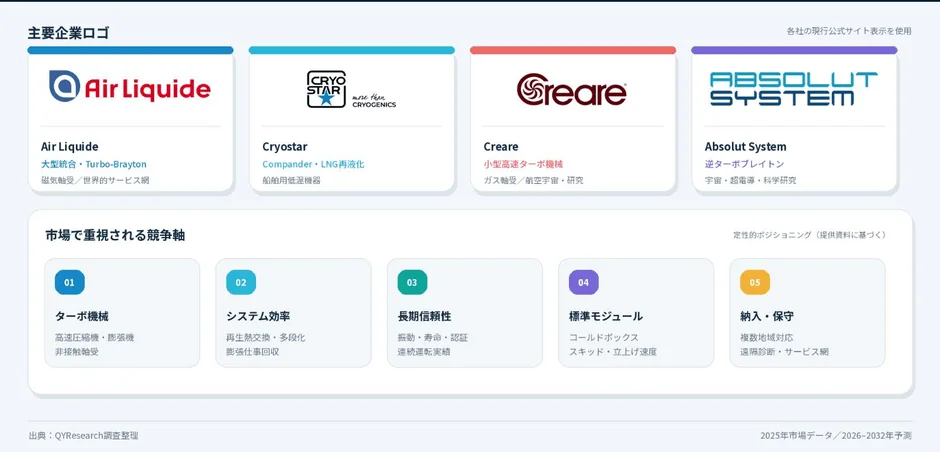
Task: Click the 'Air Liquide' company name text
Action: pyautogui.click(x=70, y=147)
